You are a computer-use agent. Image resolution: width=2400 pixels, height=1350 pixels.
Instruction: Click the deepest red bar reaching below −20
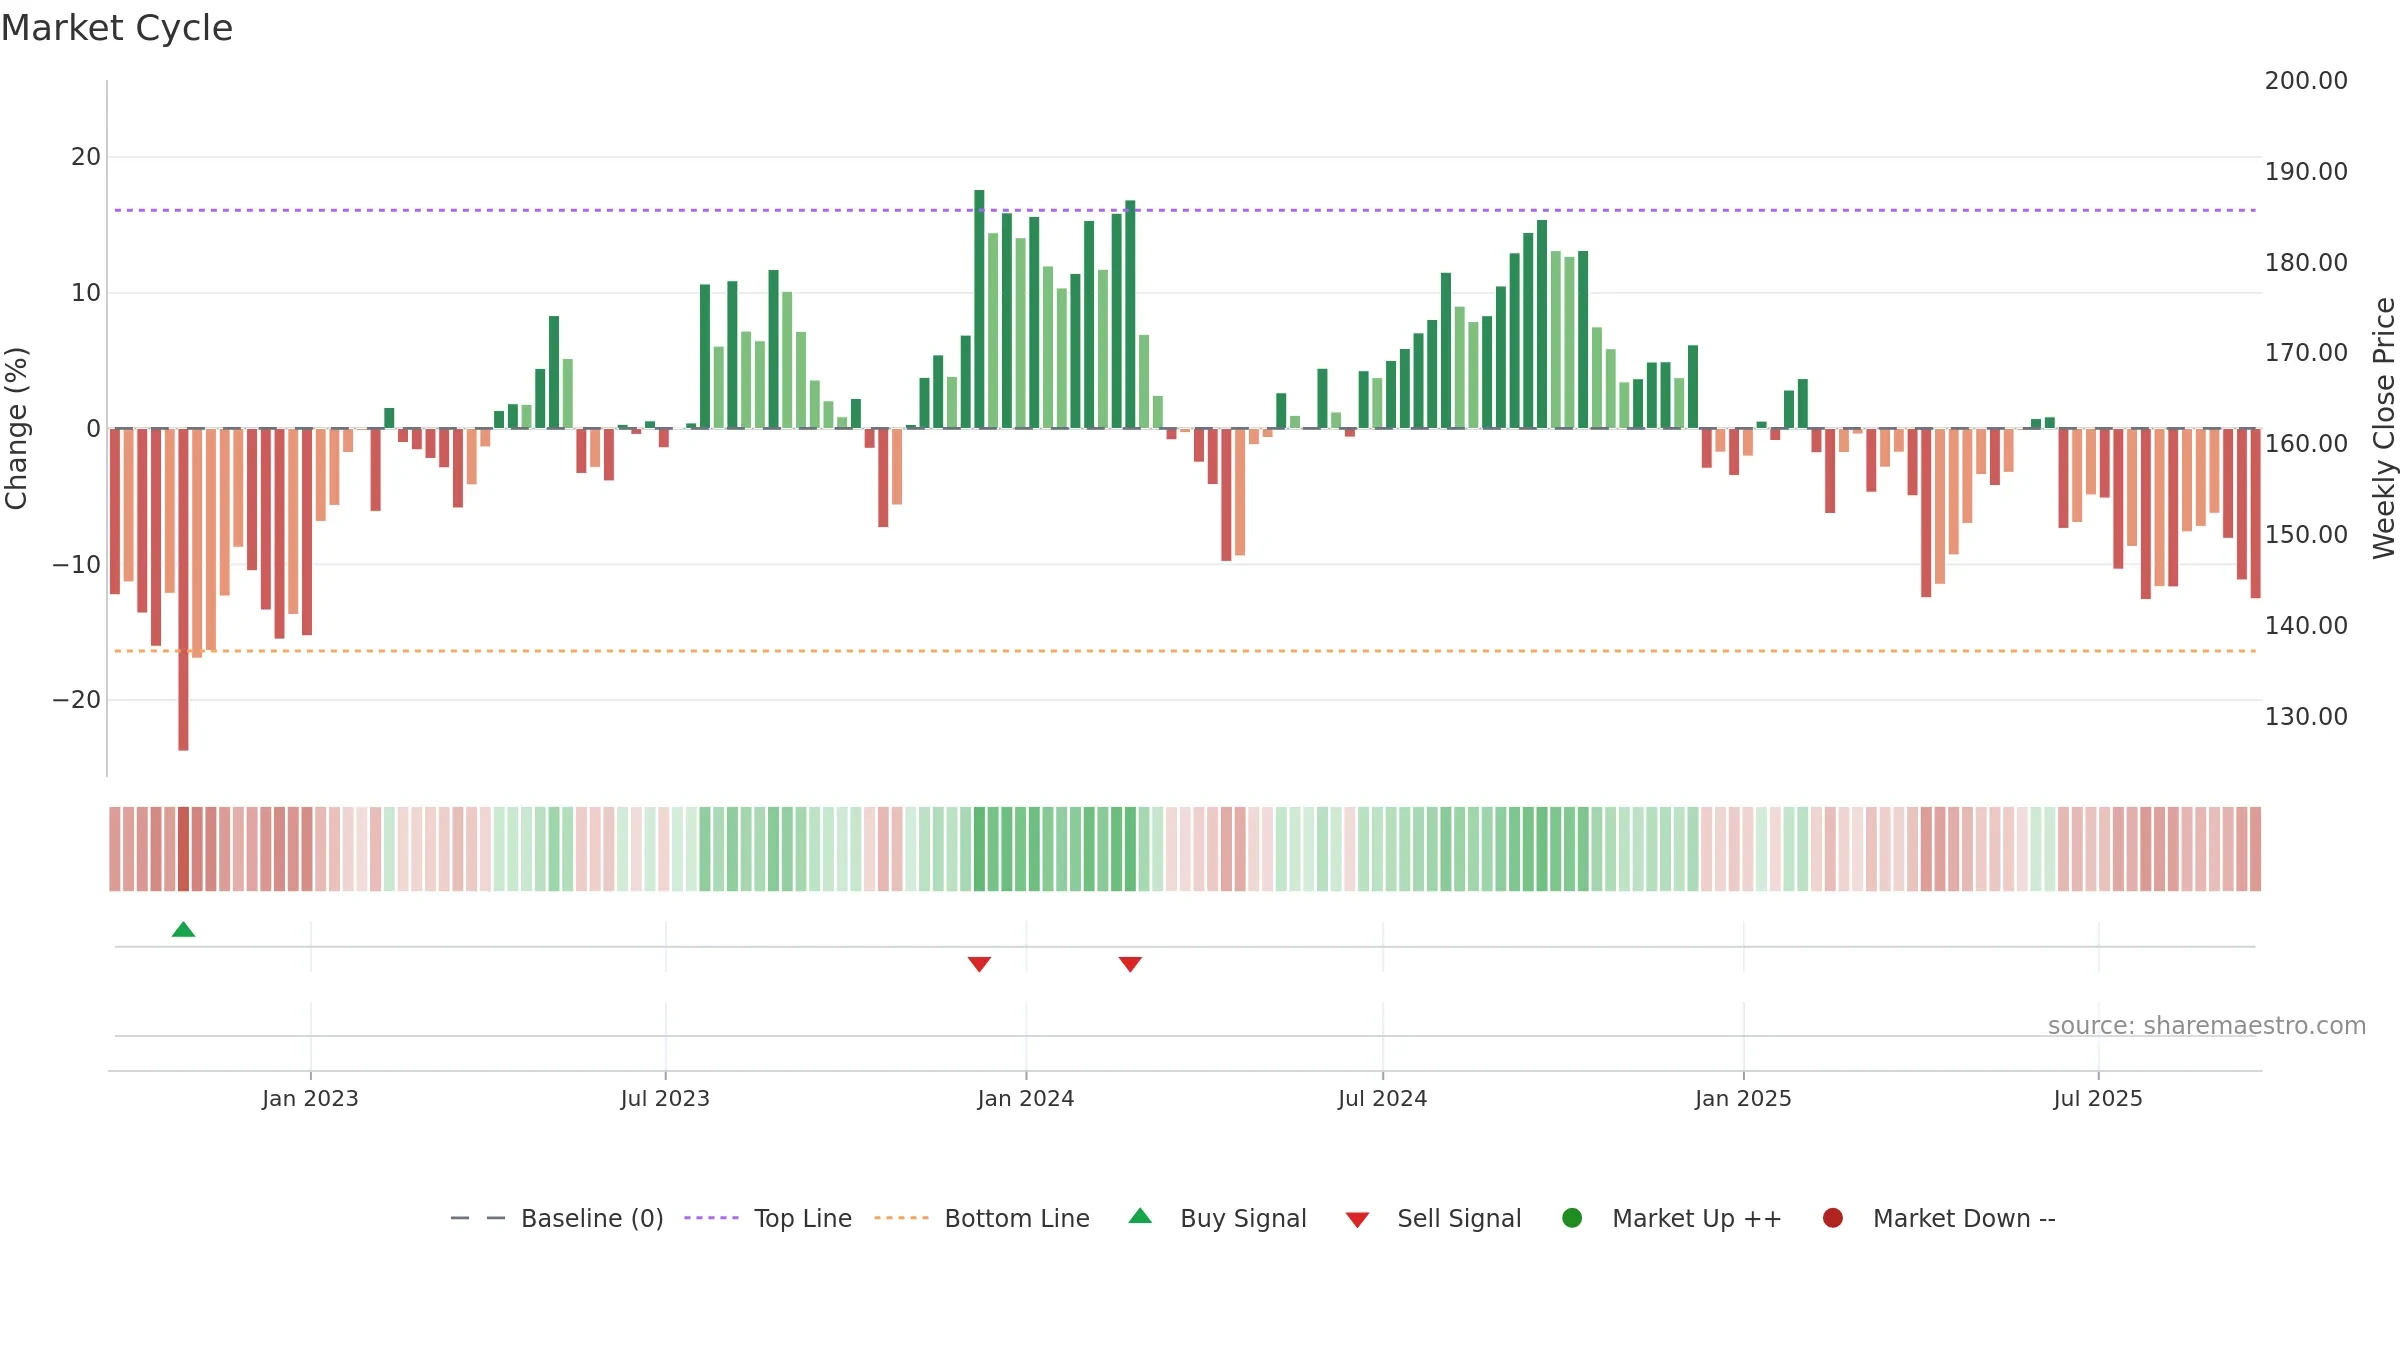pyautogui.click(x=183, y=590)
